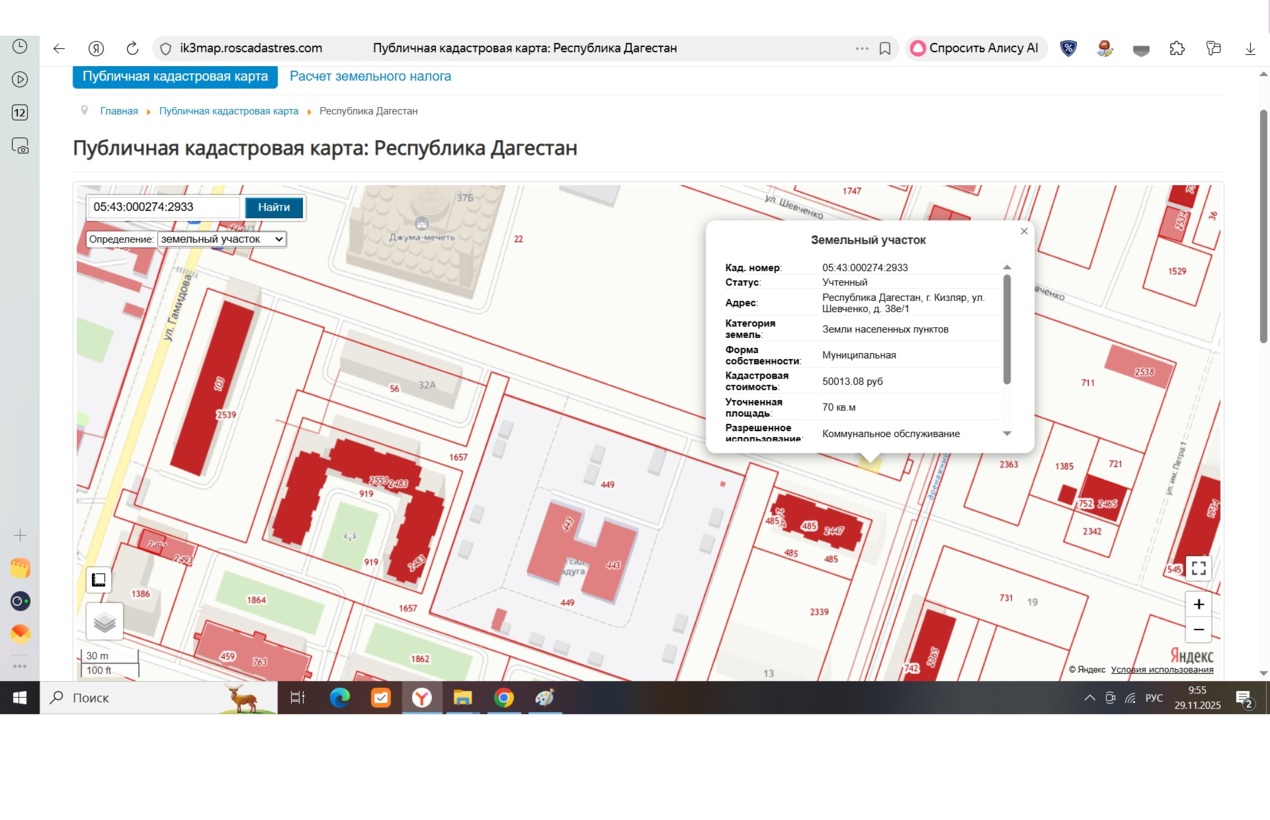The width and height of the screenshot is (1270, 820).
Task: Show hidden system tray icons chevron
Action: [1090, 698]
